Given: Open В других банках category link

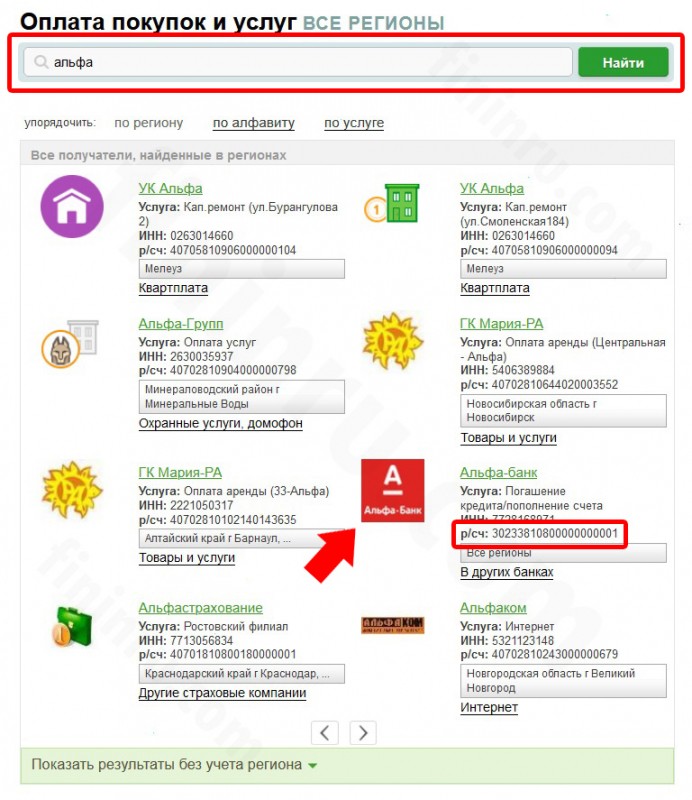Looking at the screenshot, I should pos(507,572).
